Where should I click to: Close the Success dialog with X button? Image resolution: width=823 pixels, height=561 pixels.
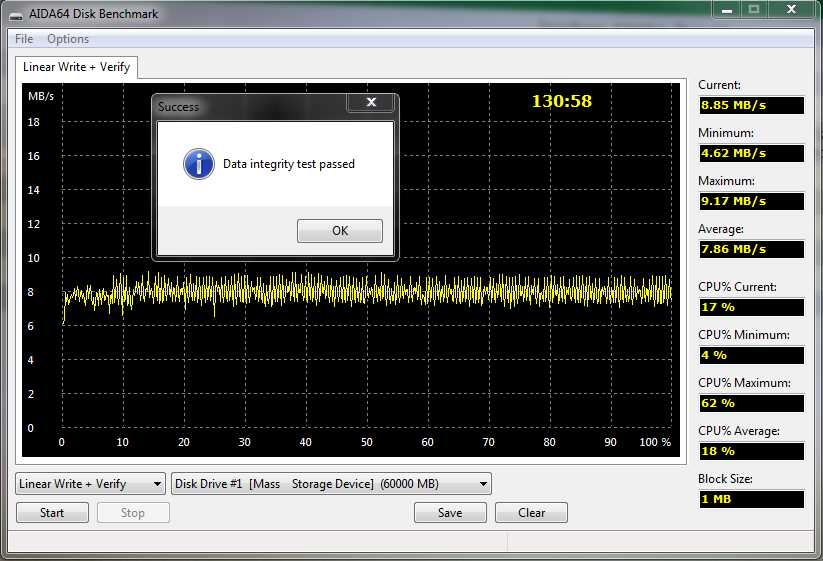tap(371, 103)
